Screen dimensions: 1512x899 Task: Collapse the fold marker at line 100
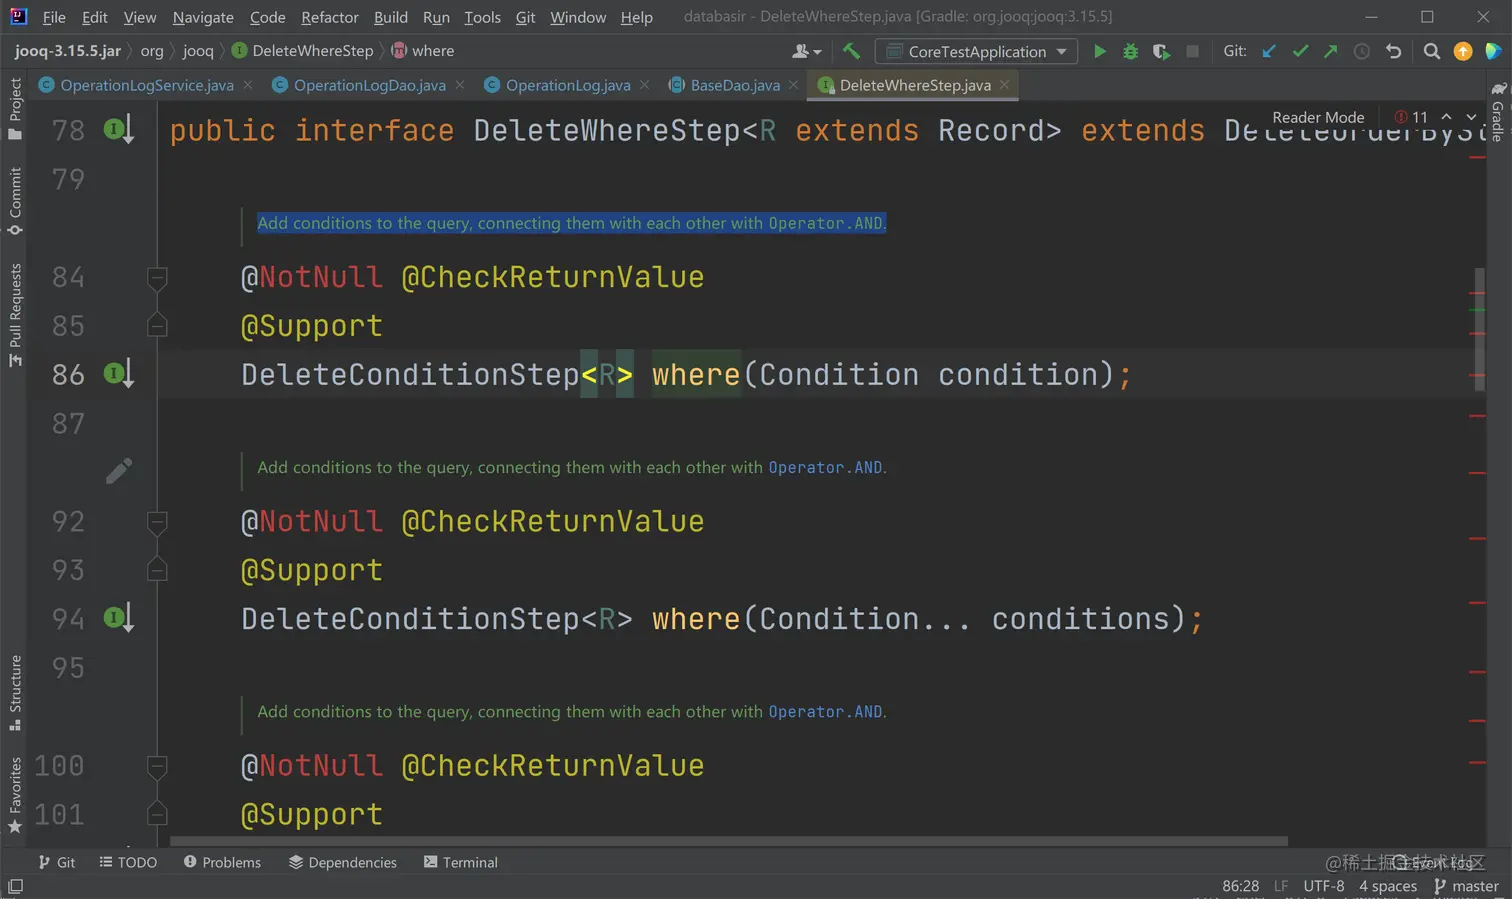(157, 766)
